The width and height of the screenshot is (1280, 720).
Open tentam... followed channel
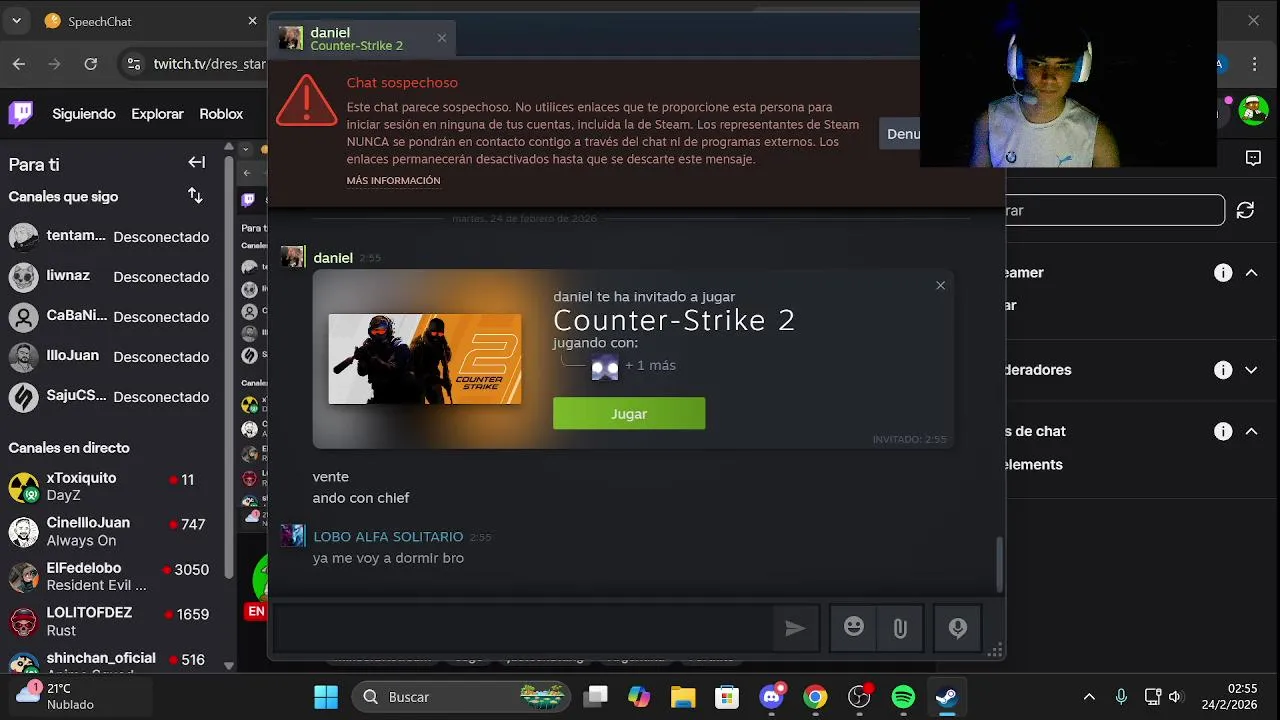pyautogui.click(x=110, y=236)
